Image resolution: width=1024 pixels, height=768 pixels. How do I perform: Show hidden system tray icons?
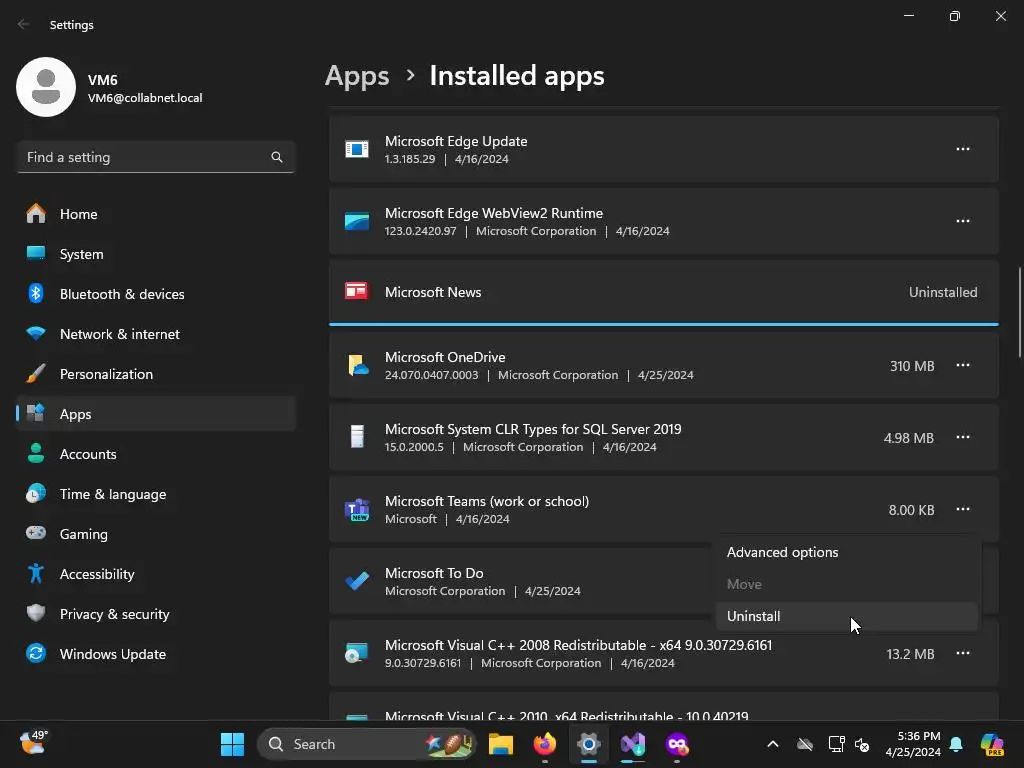pos(773,744)
